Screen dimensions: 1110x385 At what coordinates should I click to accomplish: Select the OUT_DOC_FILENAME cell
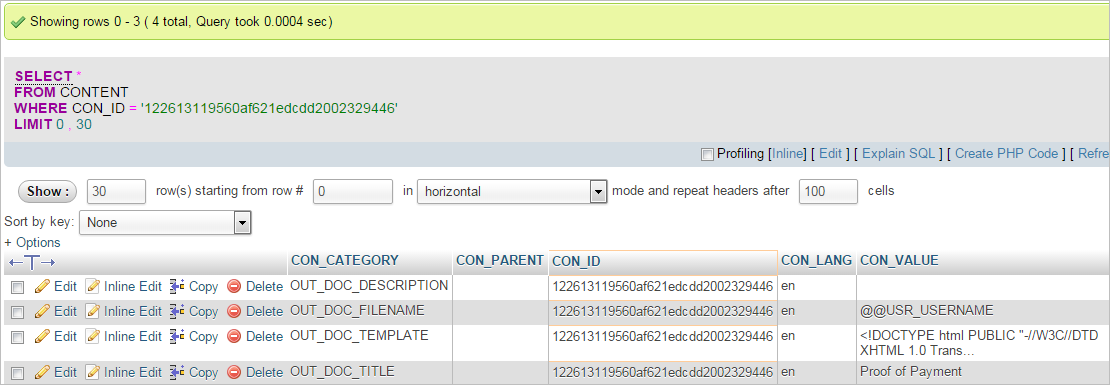[370, 310]
